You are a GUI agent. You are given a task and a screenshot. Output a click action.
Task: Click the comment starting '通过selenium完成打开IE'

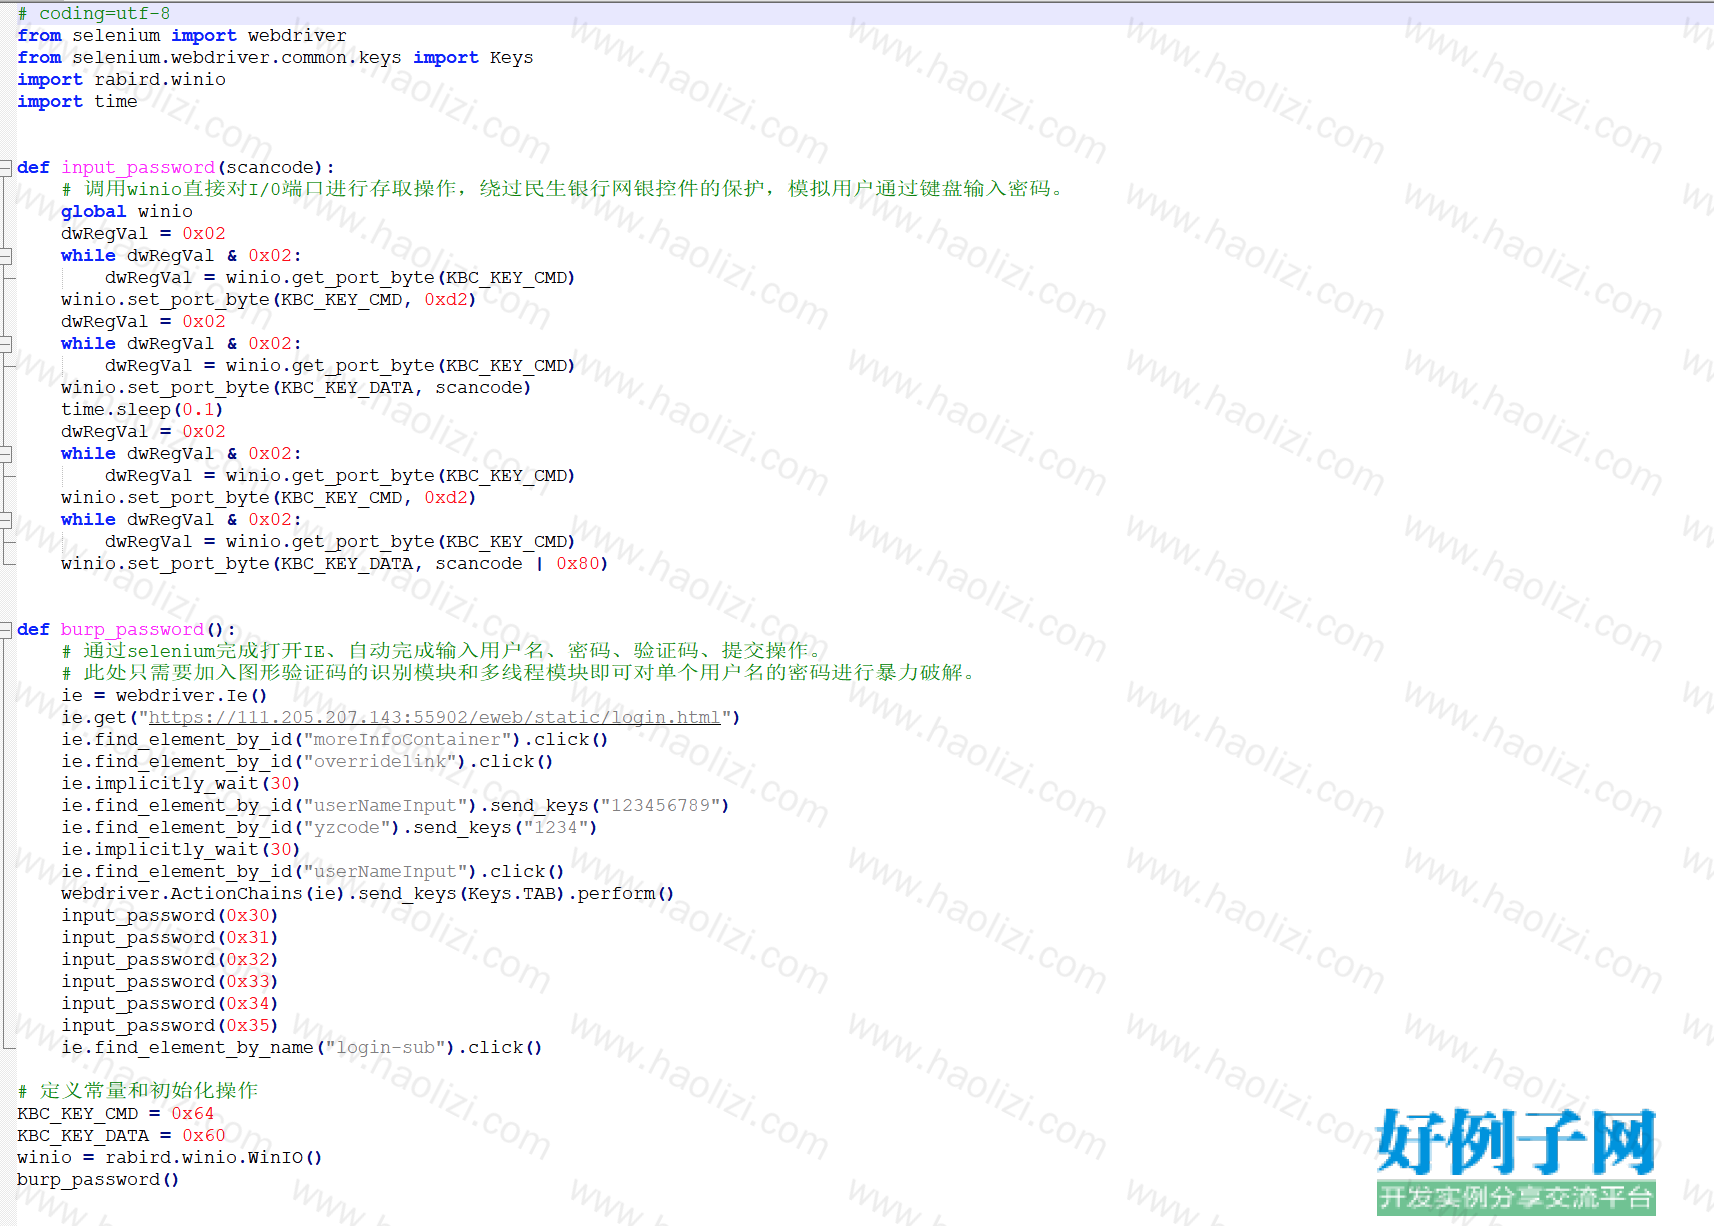click(445, 651)
